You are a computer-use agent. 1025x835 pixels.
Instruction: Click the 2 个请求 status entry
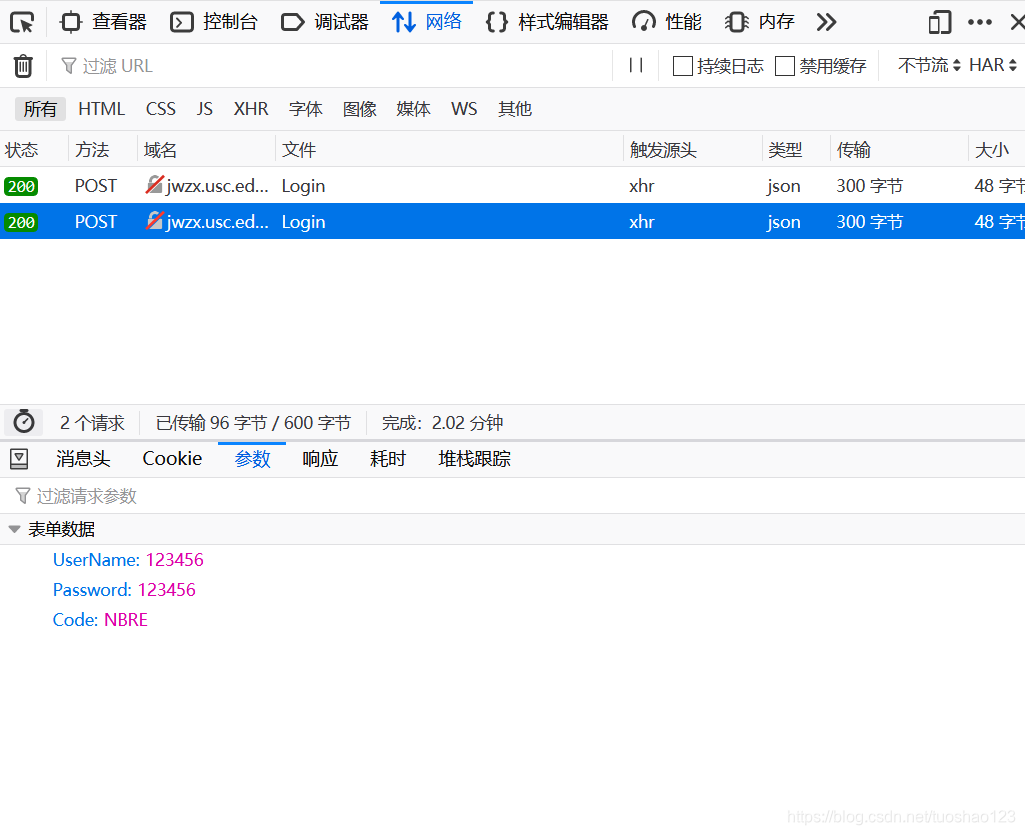(92, 423)
